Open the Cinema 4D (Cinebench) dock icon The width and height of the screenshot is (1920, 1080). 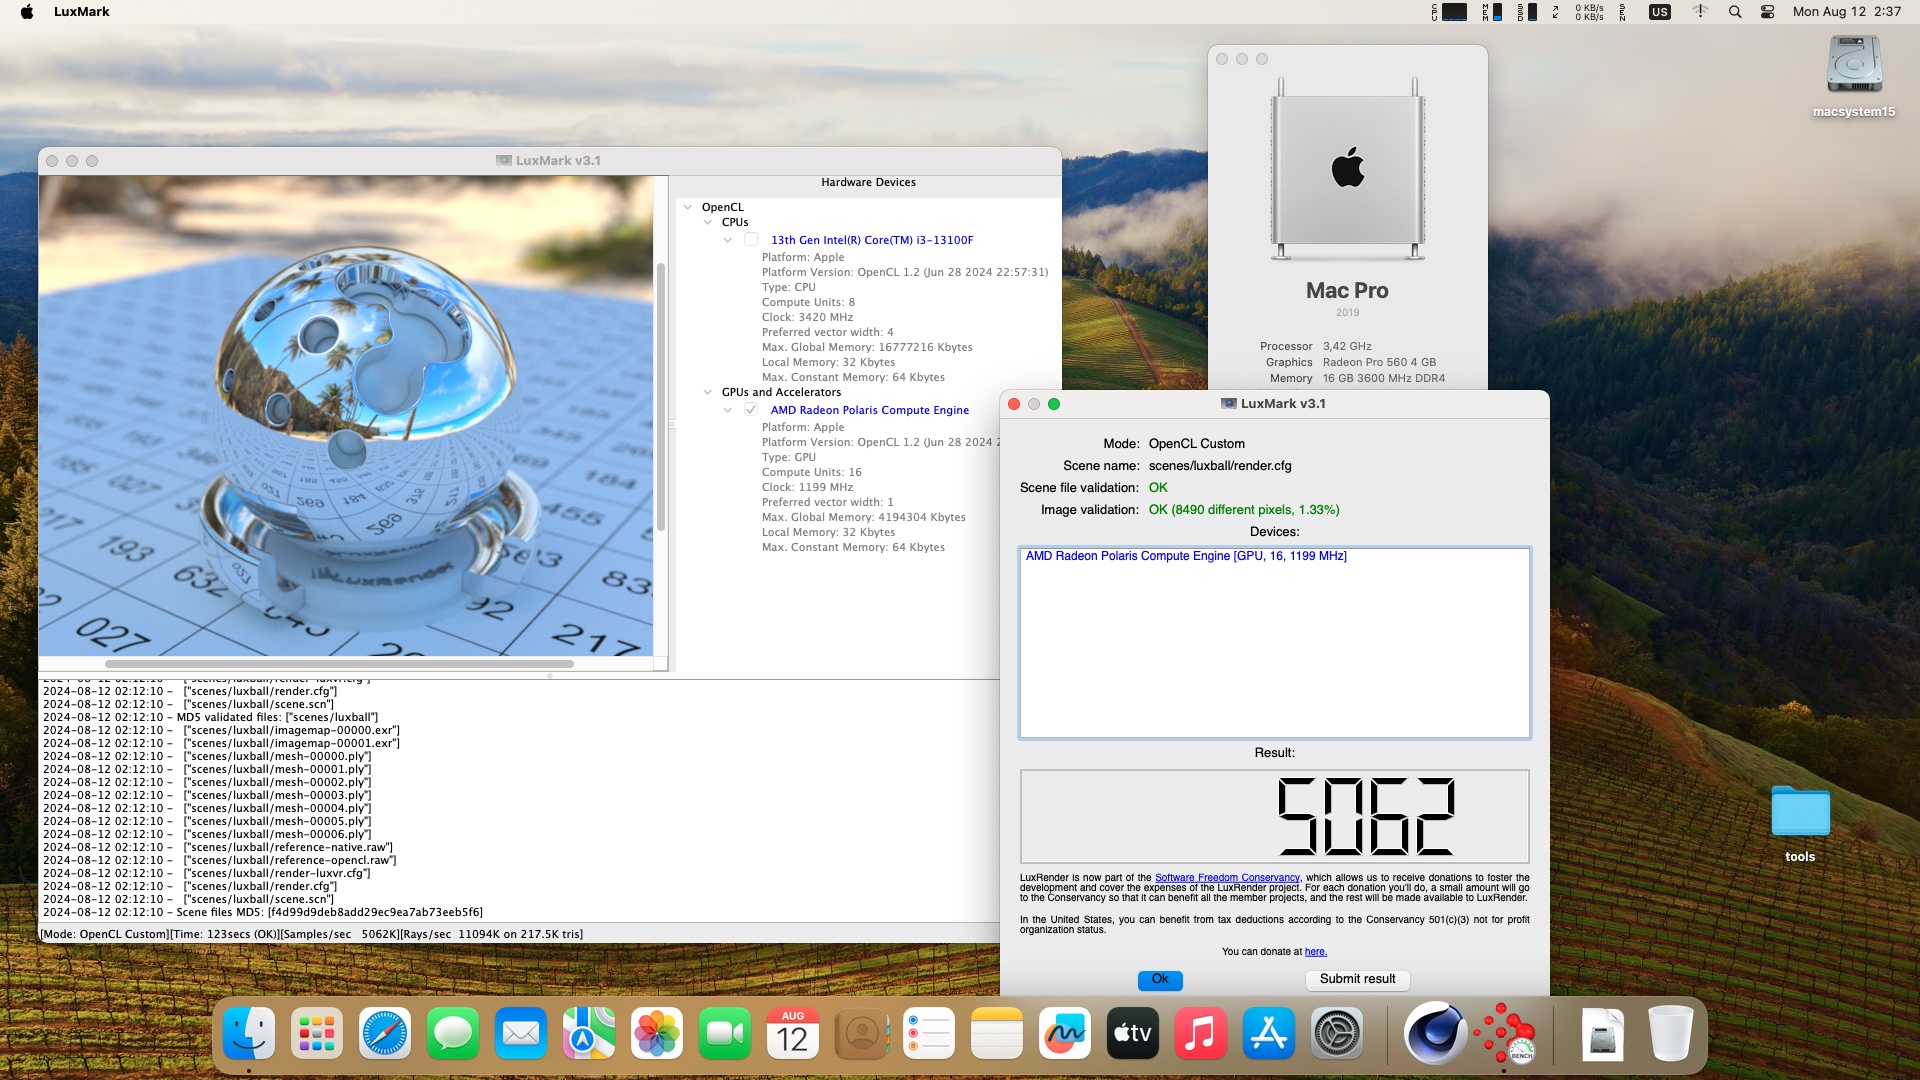click(1435, 1033)
